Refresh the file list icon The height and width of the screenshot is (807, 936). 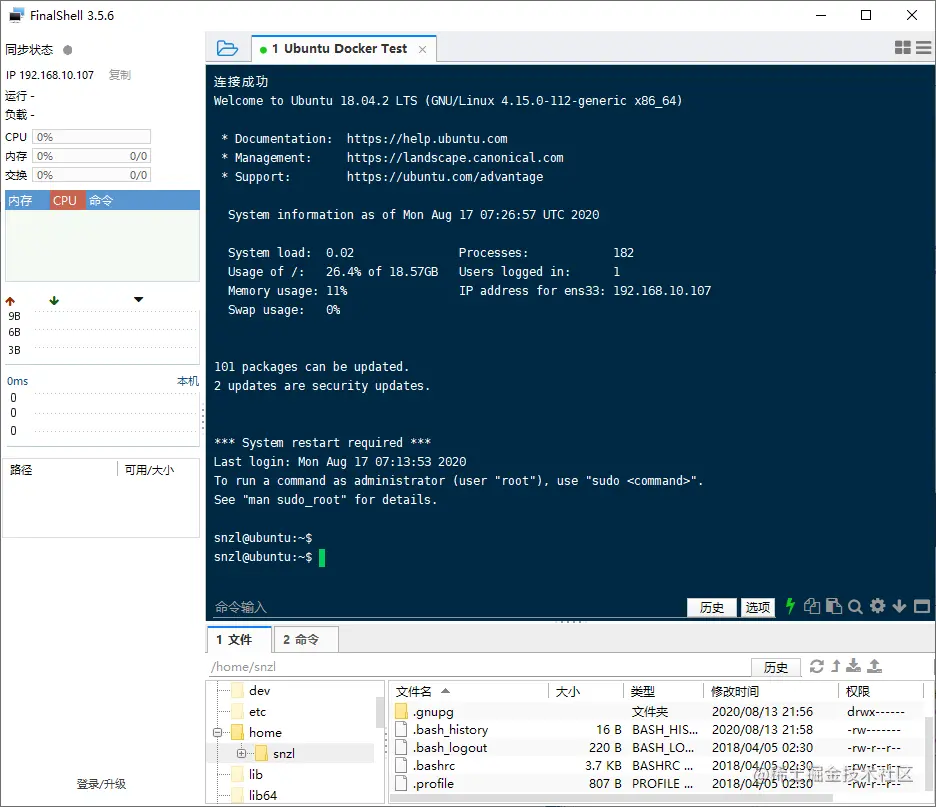(x=817, y=666)
